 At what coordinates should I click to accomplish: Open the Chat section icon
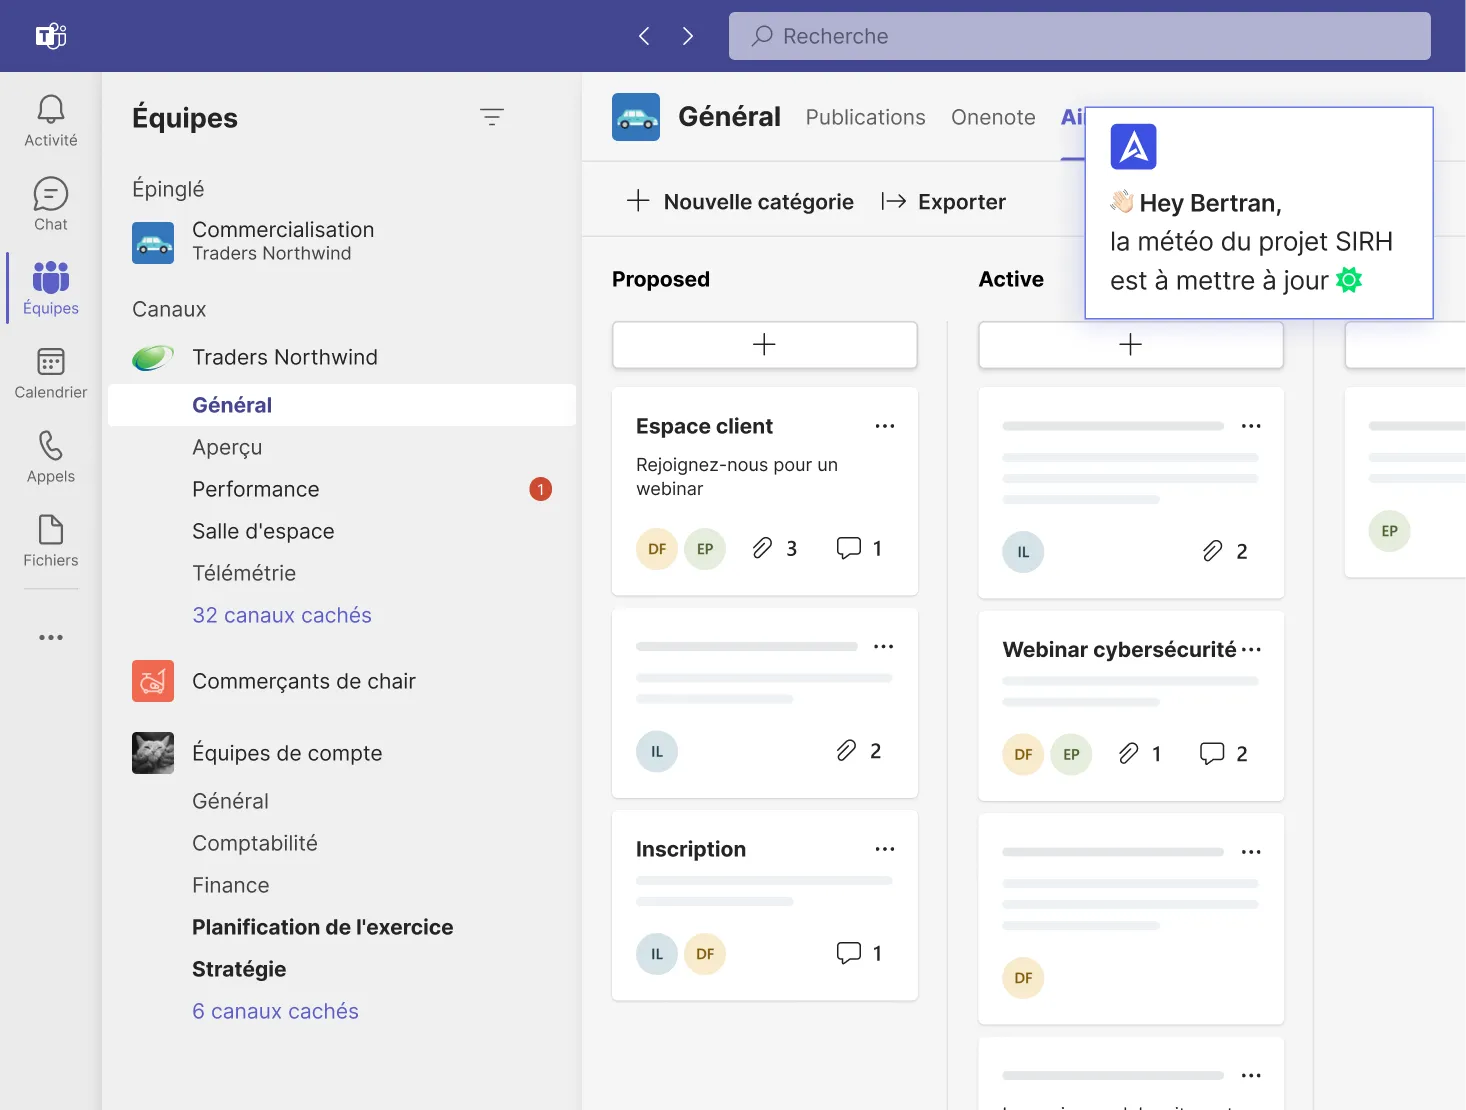pyautogui.click(x=51, y=193)
